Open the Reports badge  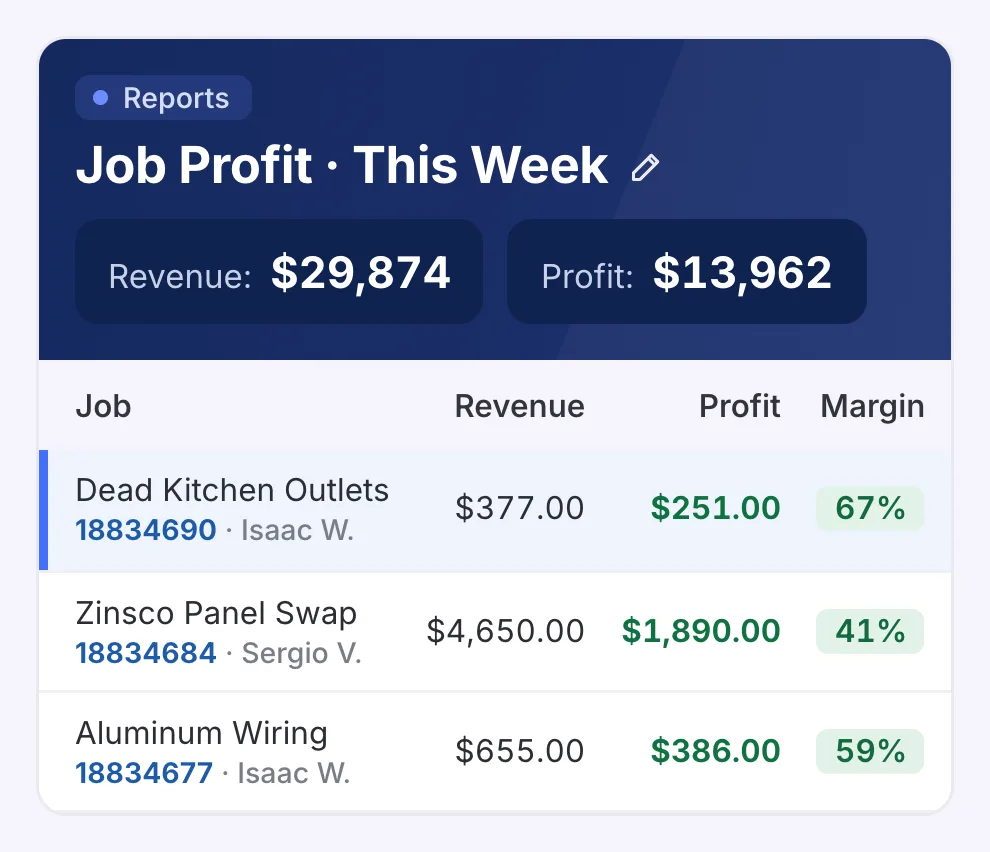pyautogui.click(x=164, y=98)
